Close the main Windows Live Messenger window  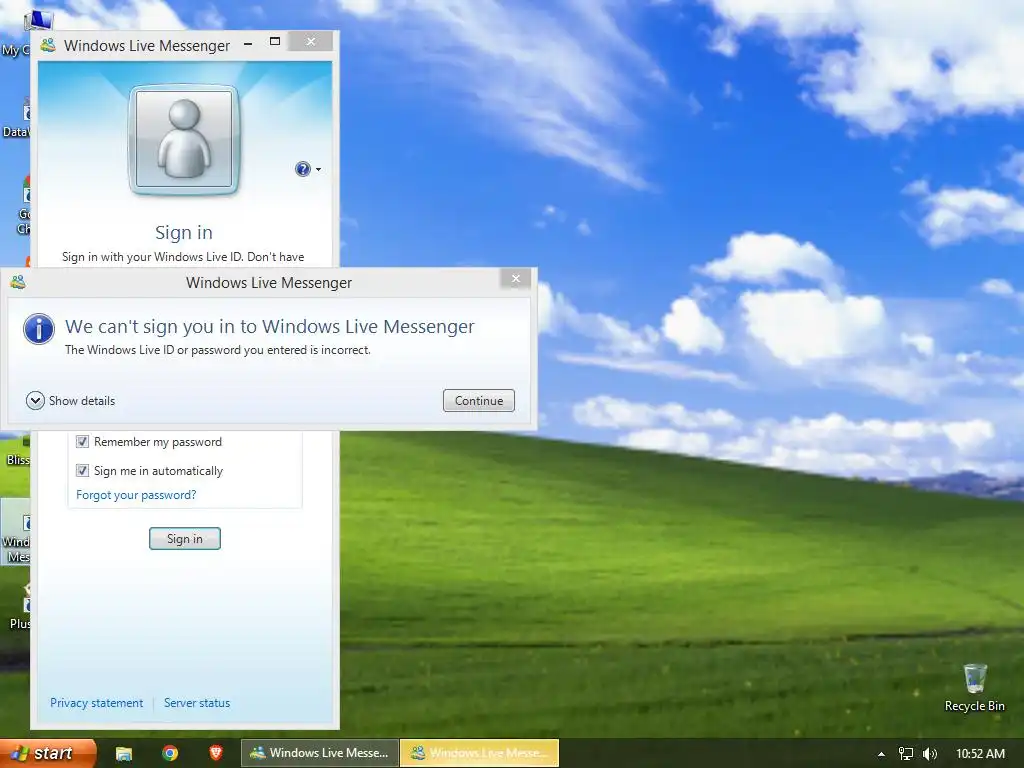pyautogui.click(x=311, y=42)
